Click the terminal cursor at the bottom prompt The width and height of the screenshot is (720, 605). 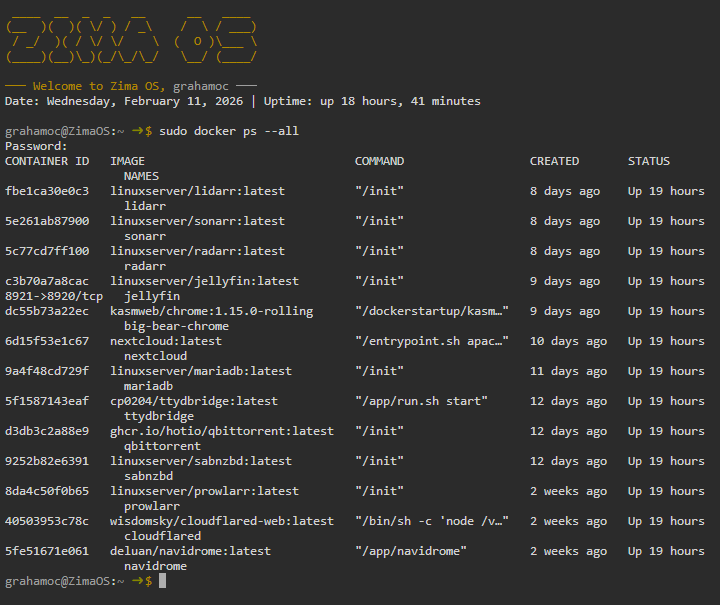coord(162,581)
